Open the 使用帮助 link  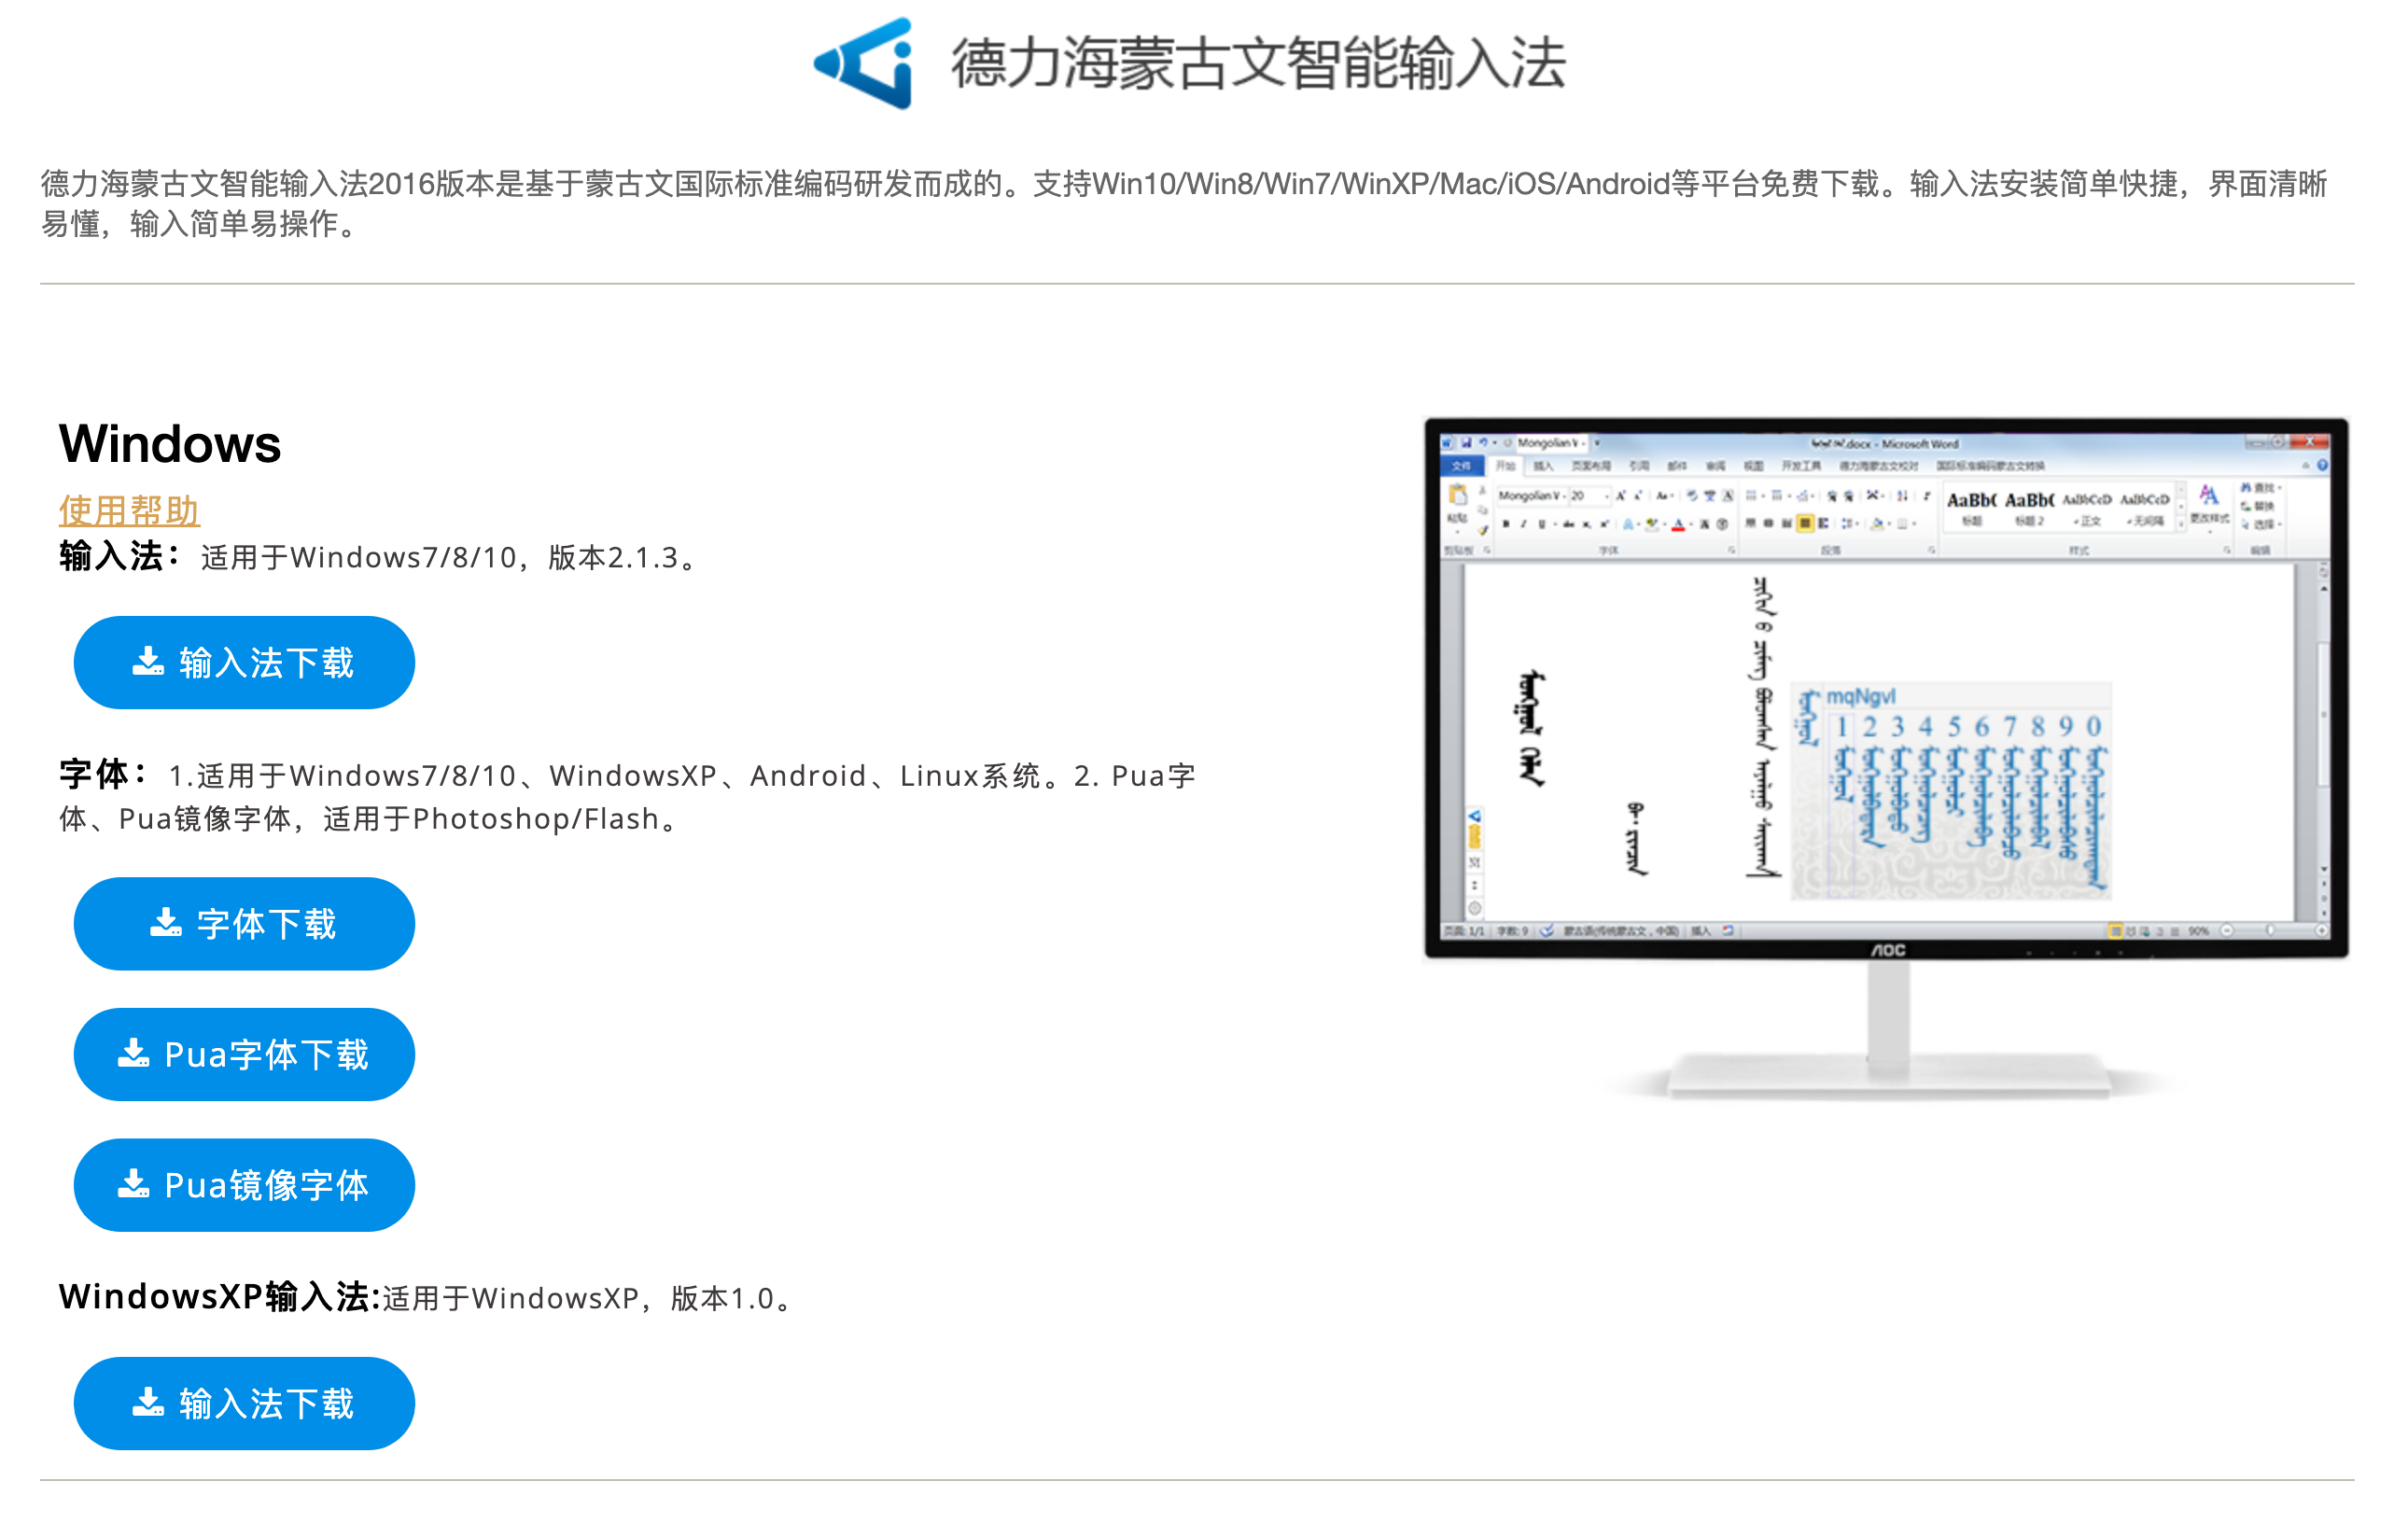click(129, 511)
